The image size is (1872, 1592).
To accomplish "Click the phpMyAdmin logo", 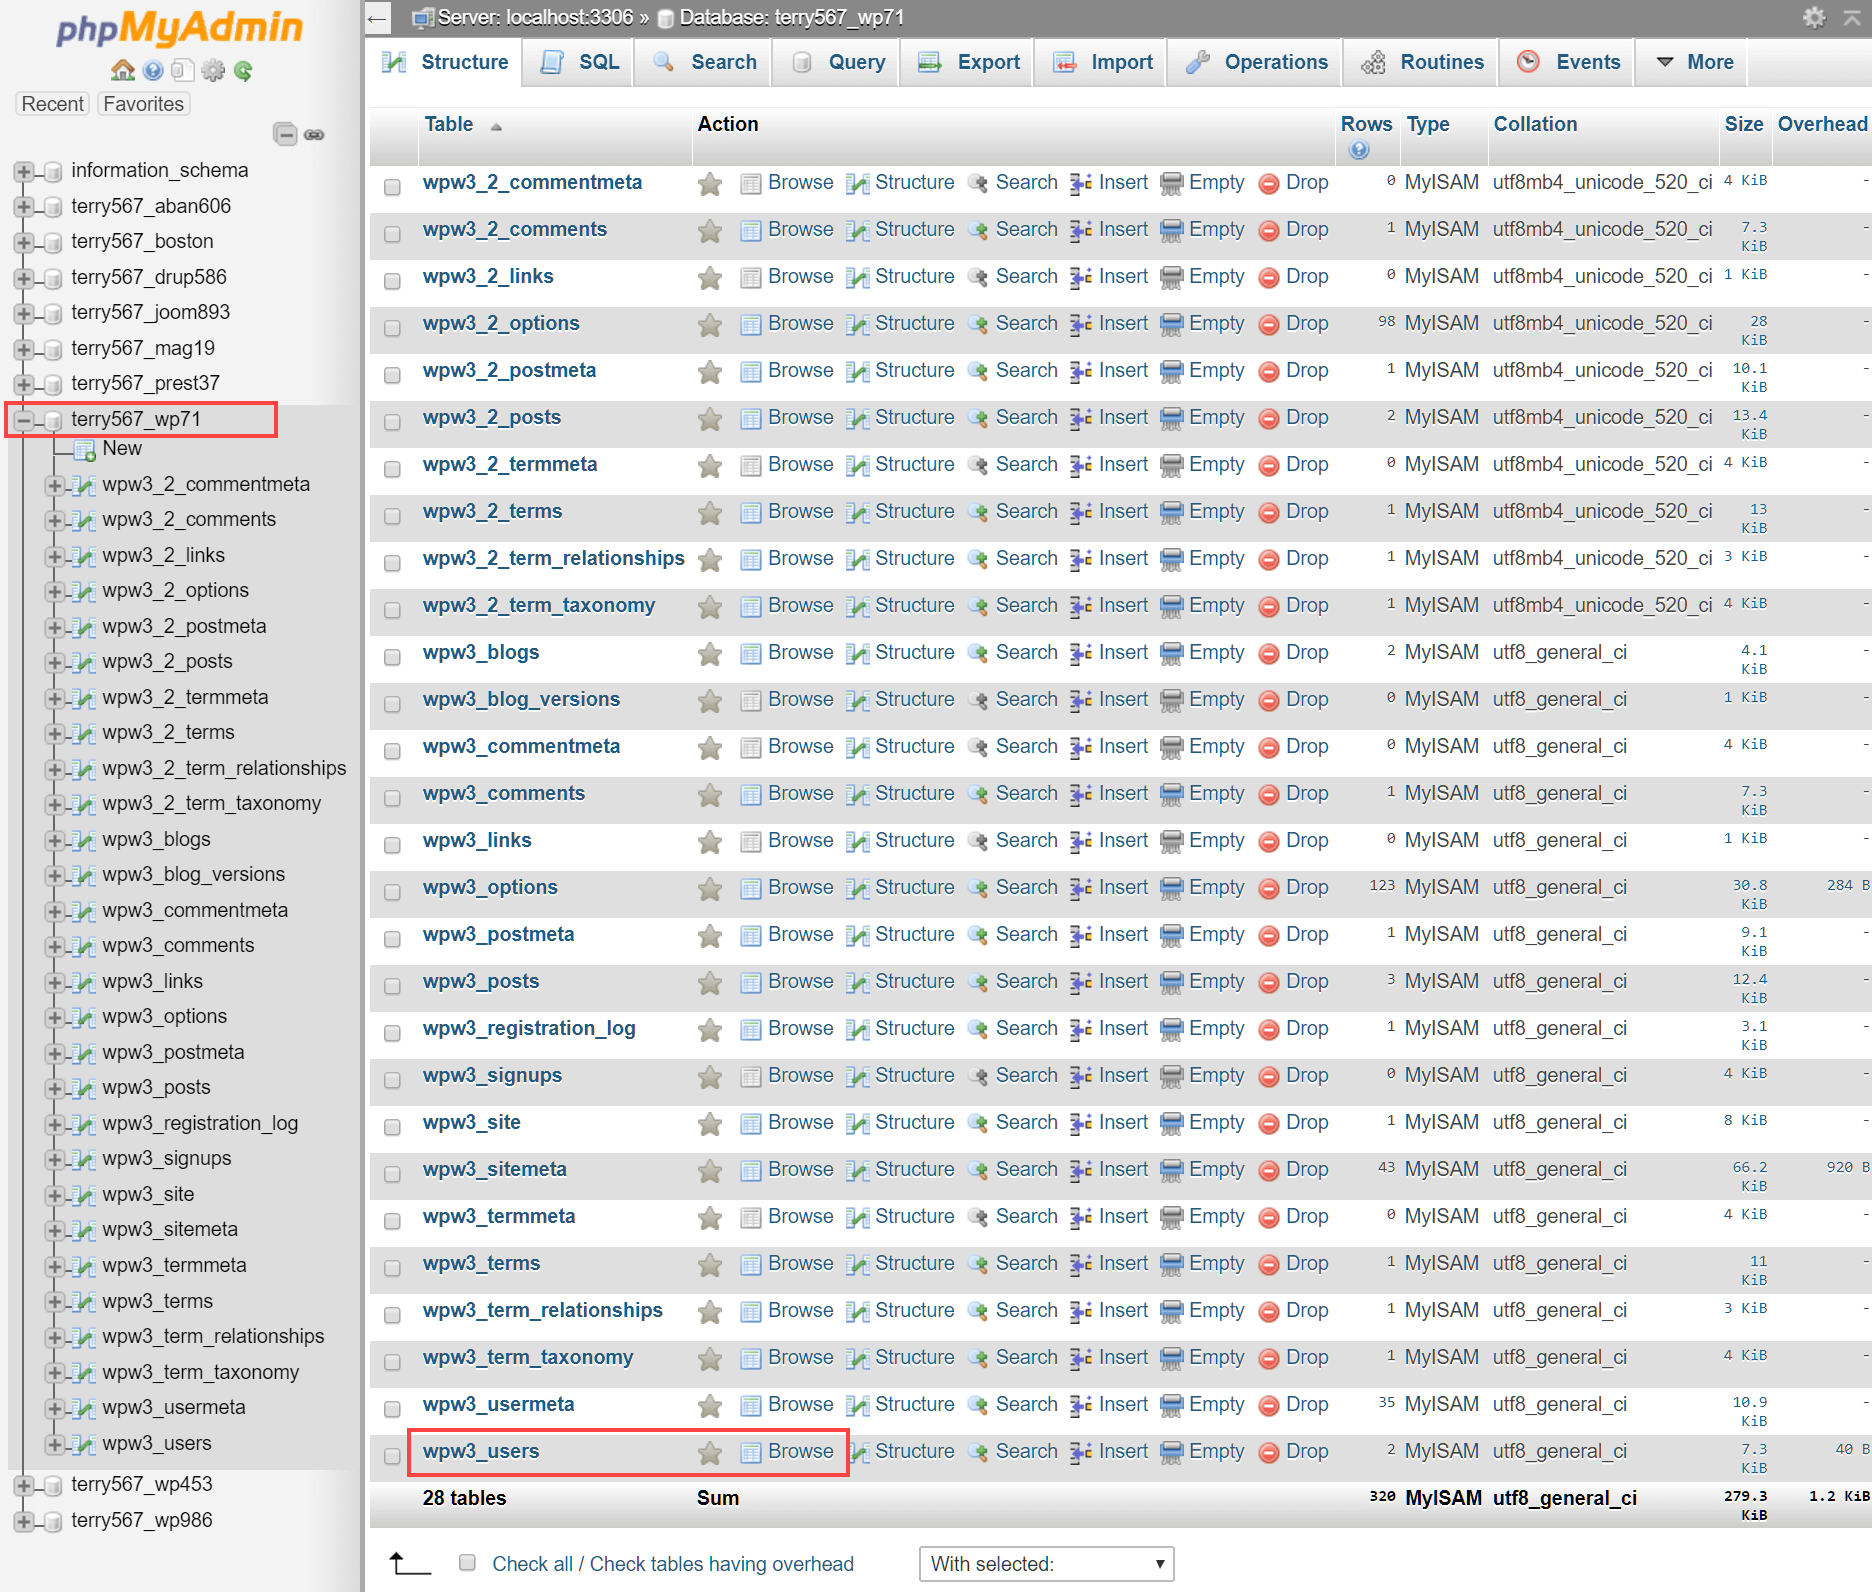I will tap(179, 28).
